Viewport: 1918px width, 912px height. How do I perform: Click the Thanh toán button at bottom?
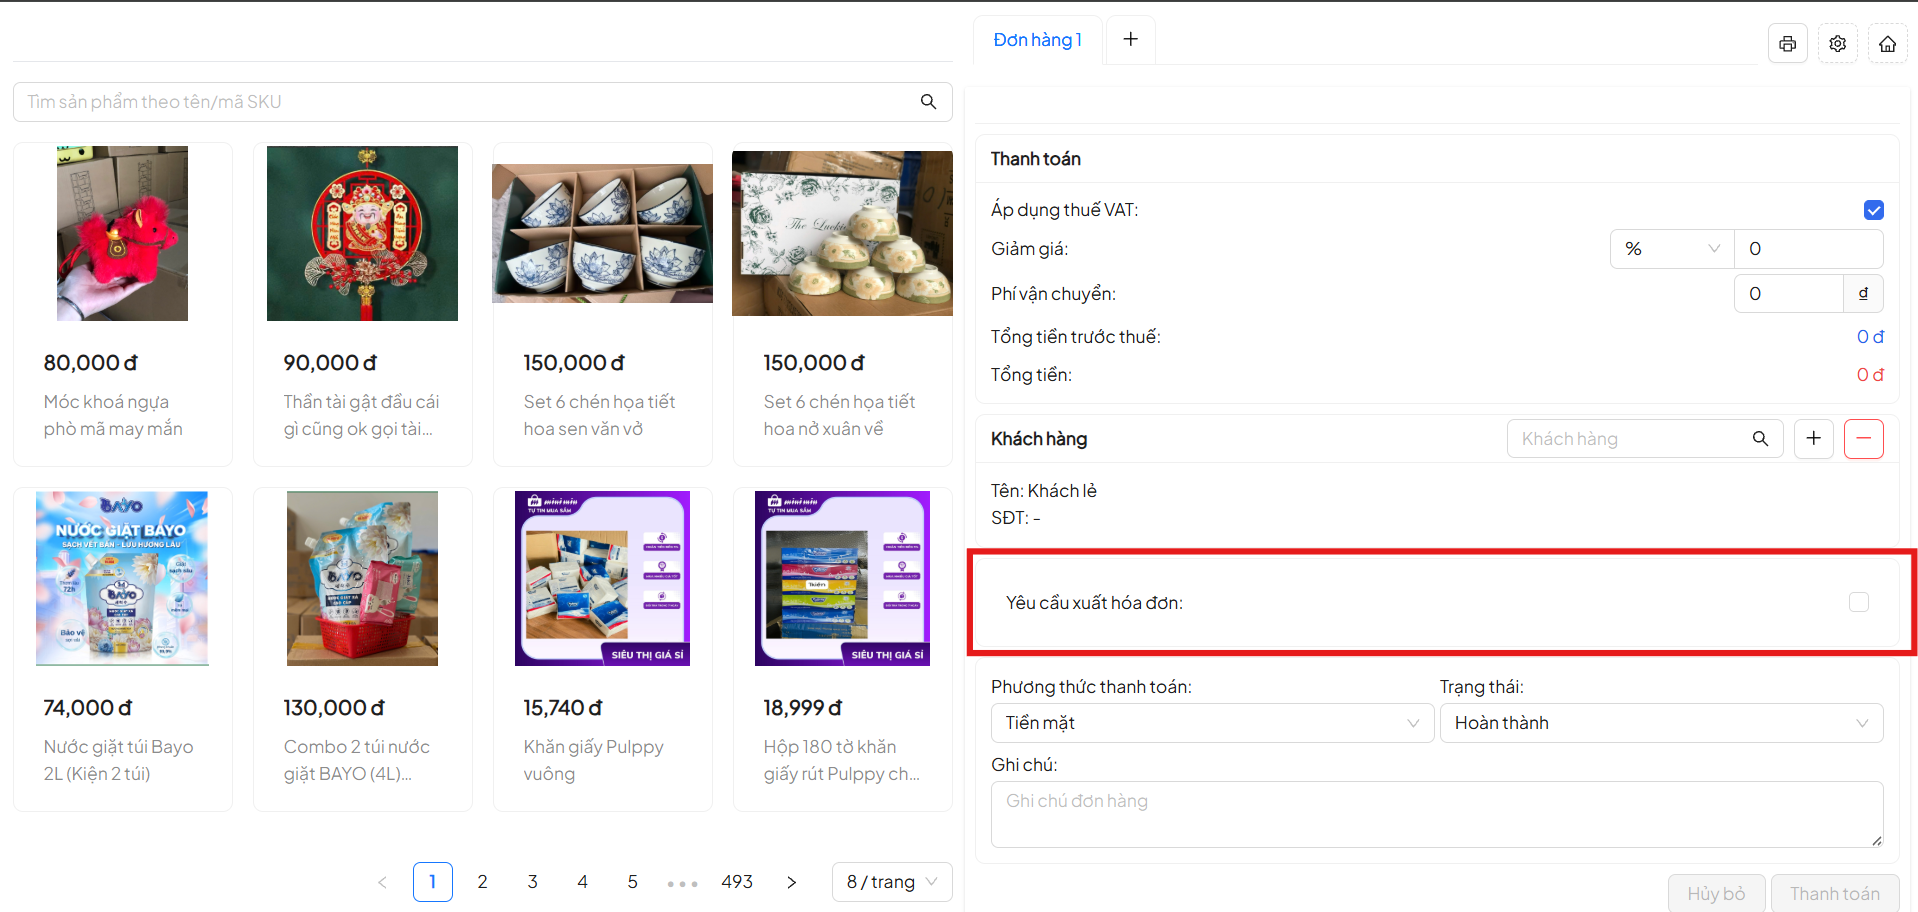point(1834,893)
